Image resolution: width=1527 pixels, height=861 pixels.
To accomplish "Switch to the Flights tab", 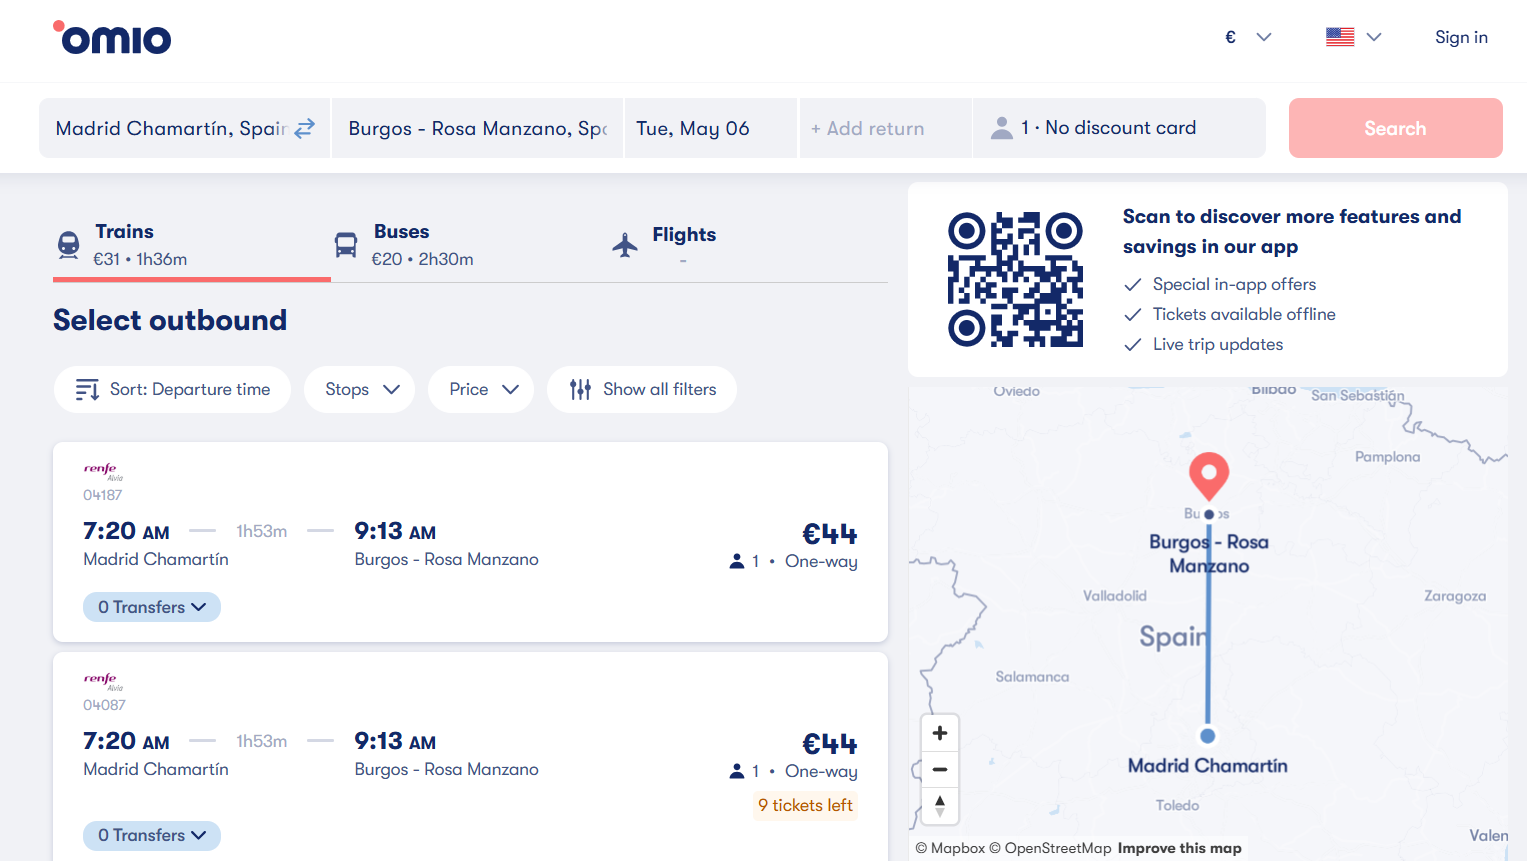I will pyautogui.click(x=749, y=245).
